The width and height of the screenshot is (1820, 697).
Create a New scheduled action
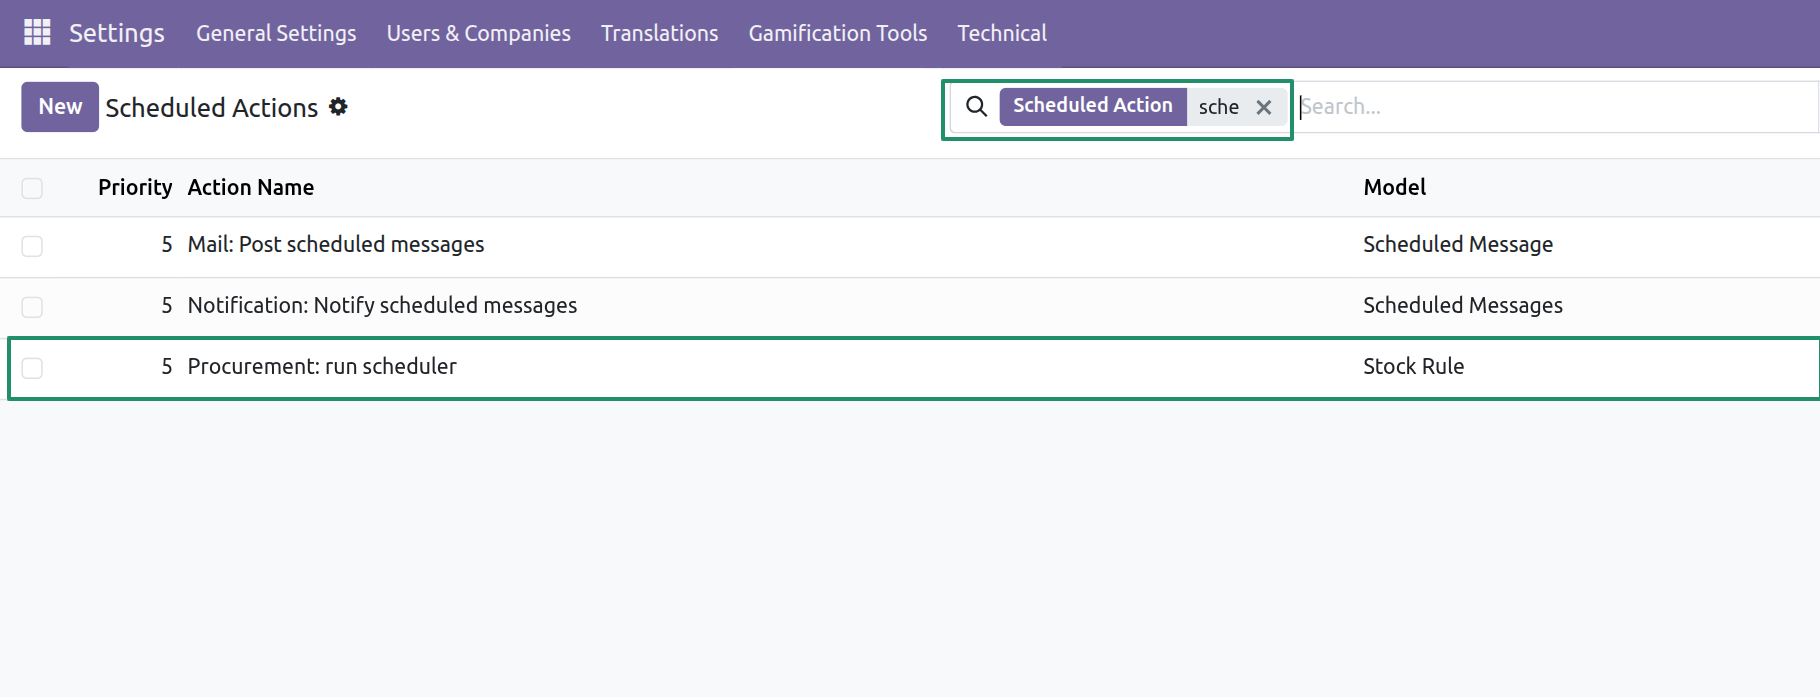click(x=60, y=107)
